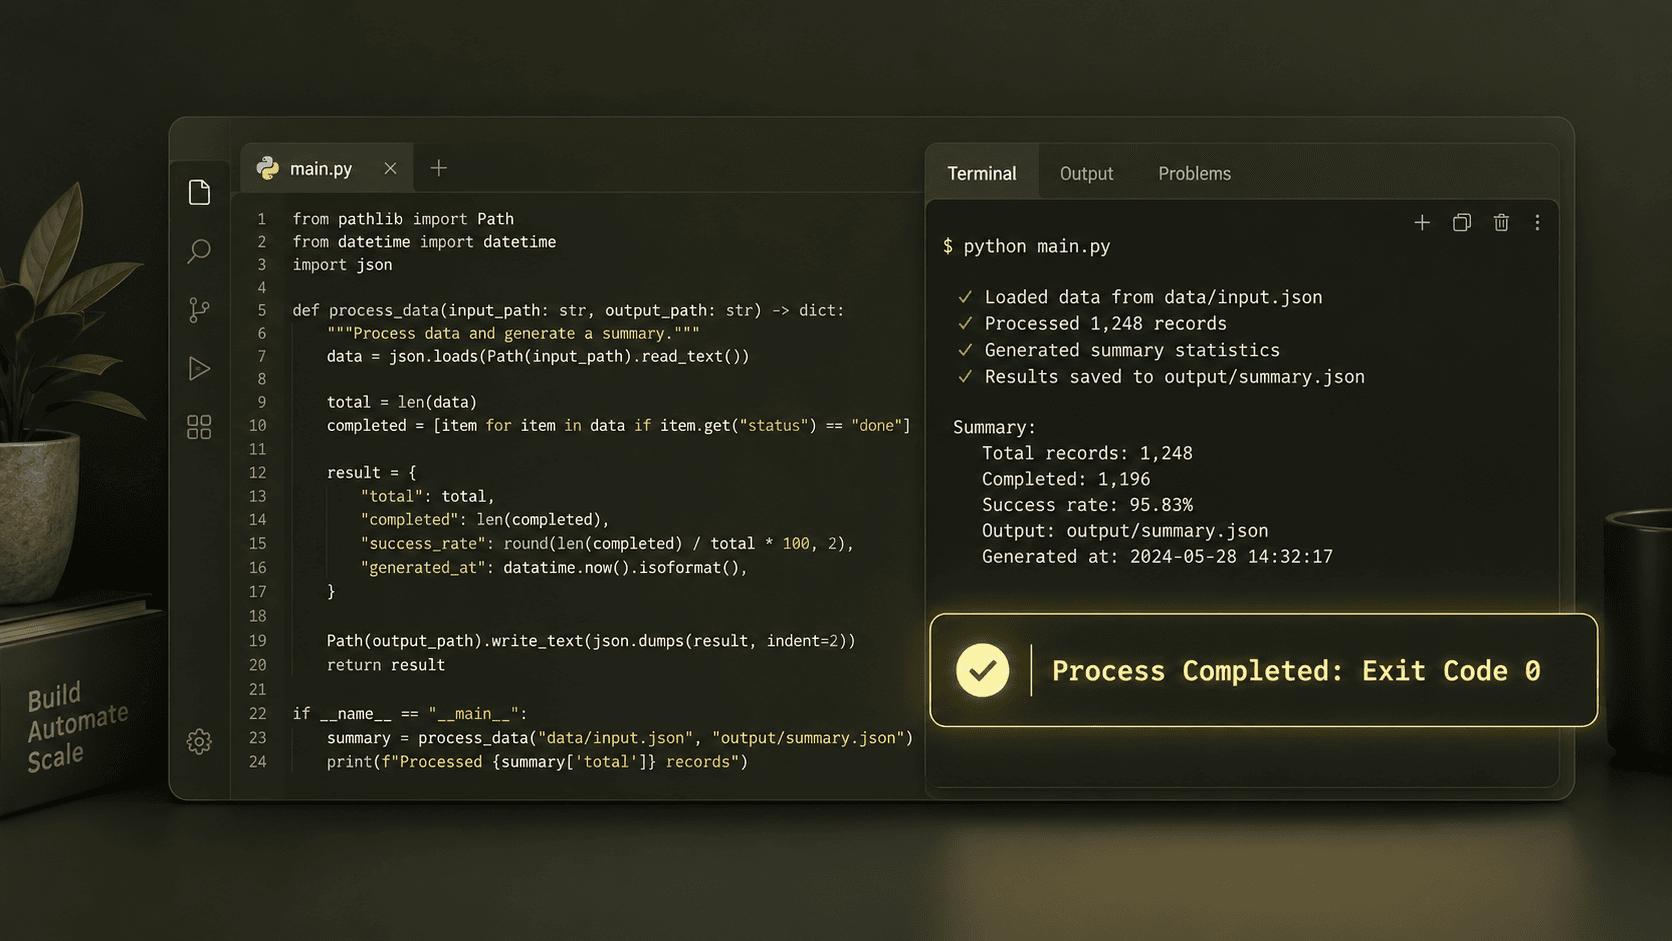Screen dimensions: 1672x941
Task: Click 'Path(output_path).write_text' code line
Action: coord(591,640)
